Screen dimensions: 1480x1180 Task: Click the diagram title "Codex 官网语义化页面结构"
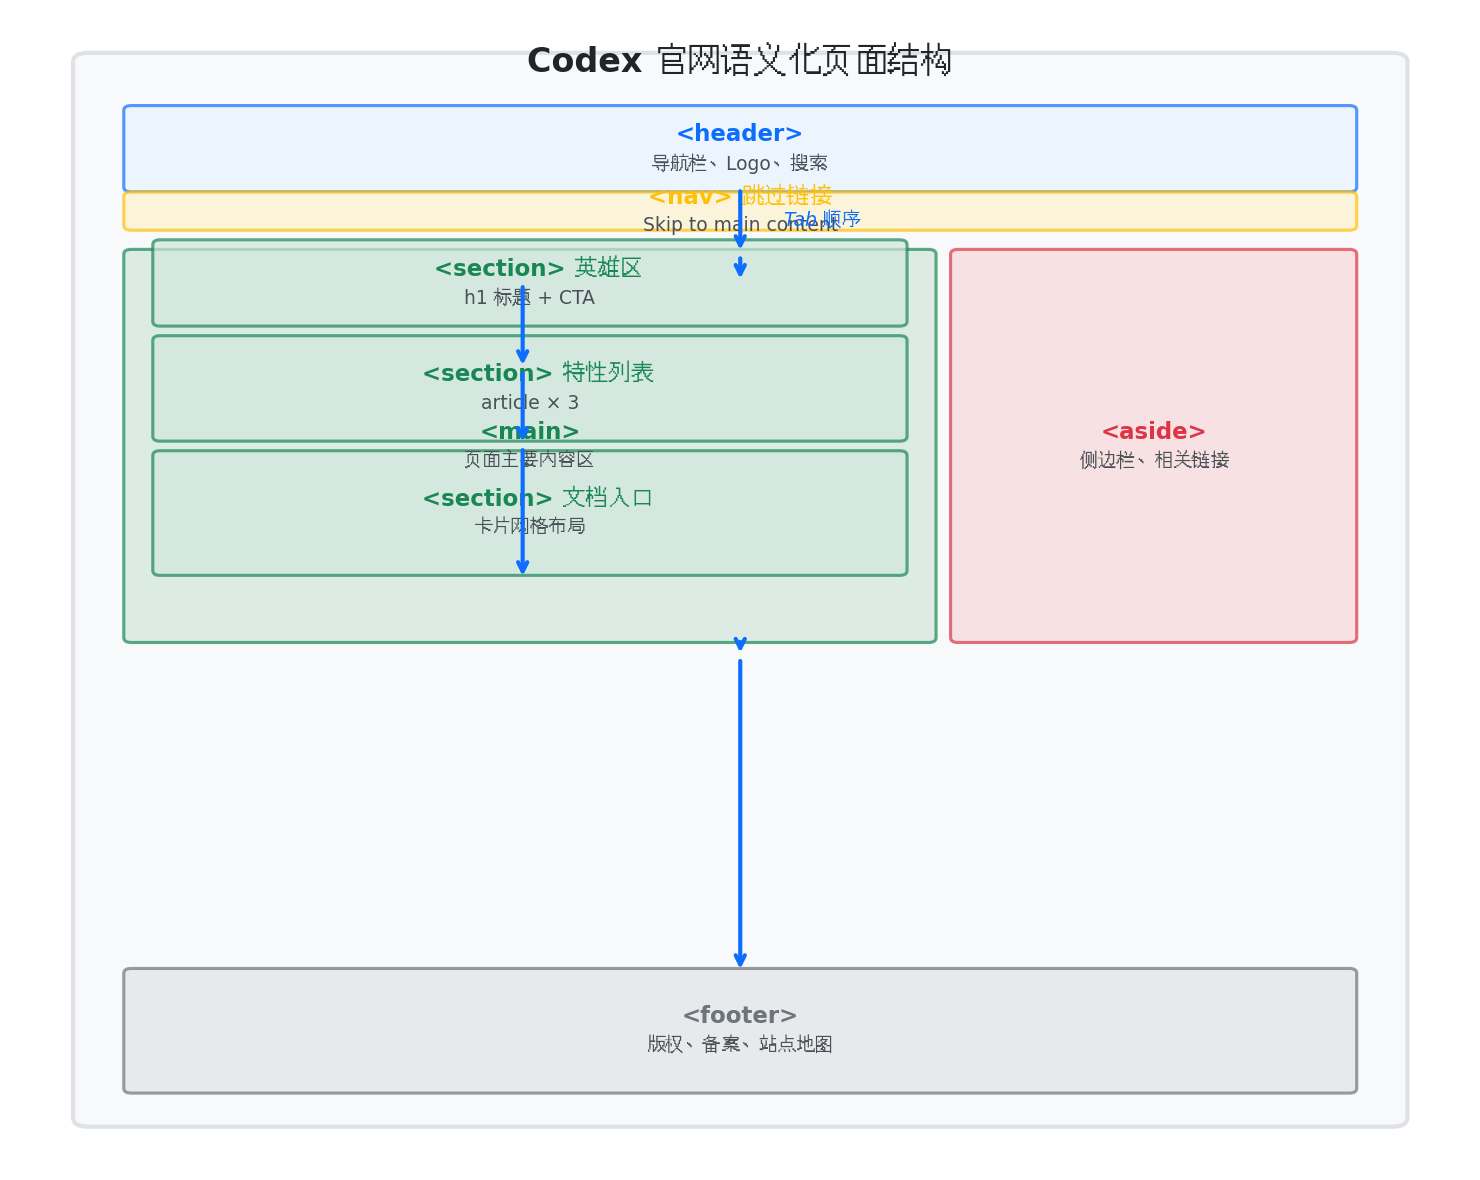tap(739, 61)
